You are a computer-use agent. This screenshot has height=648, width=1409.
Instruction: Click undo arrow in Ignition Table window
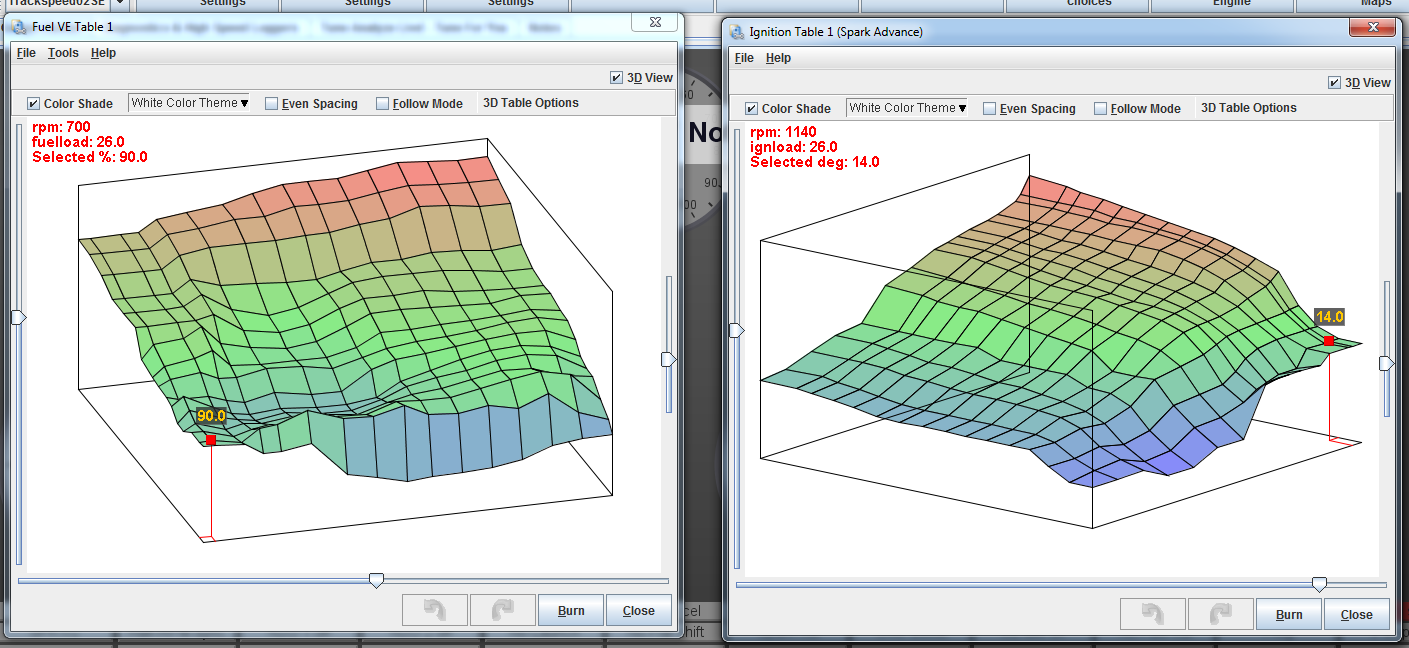click(1152, 614)
